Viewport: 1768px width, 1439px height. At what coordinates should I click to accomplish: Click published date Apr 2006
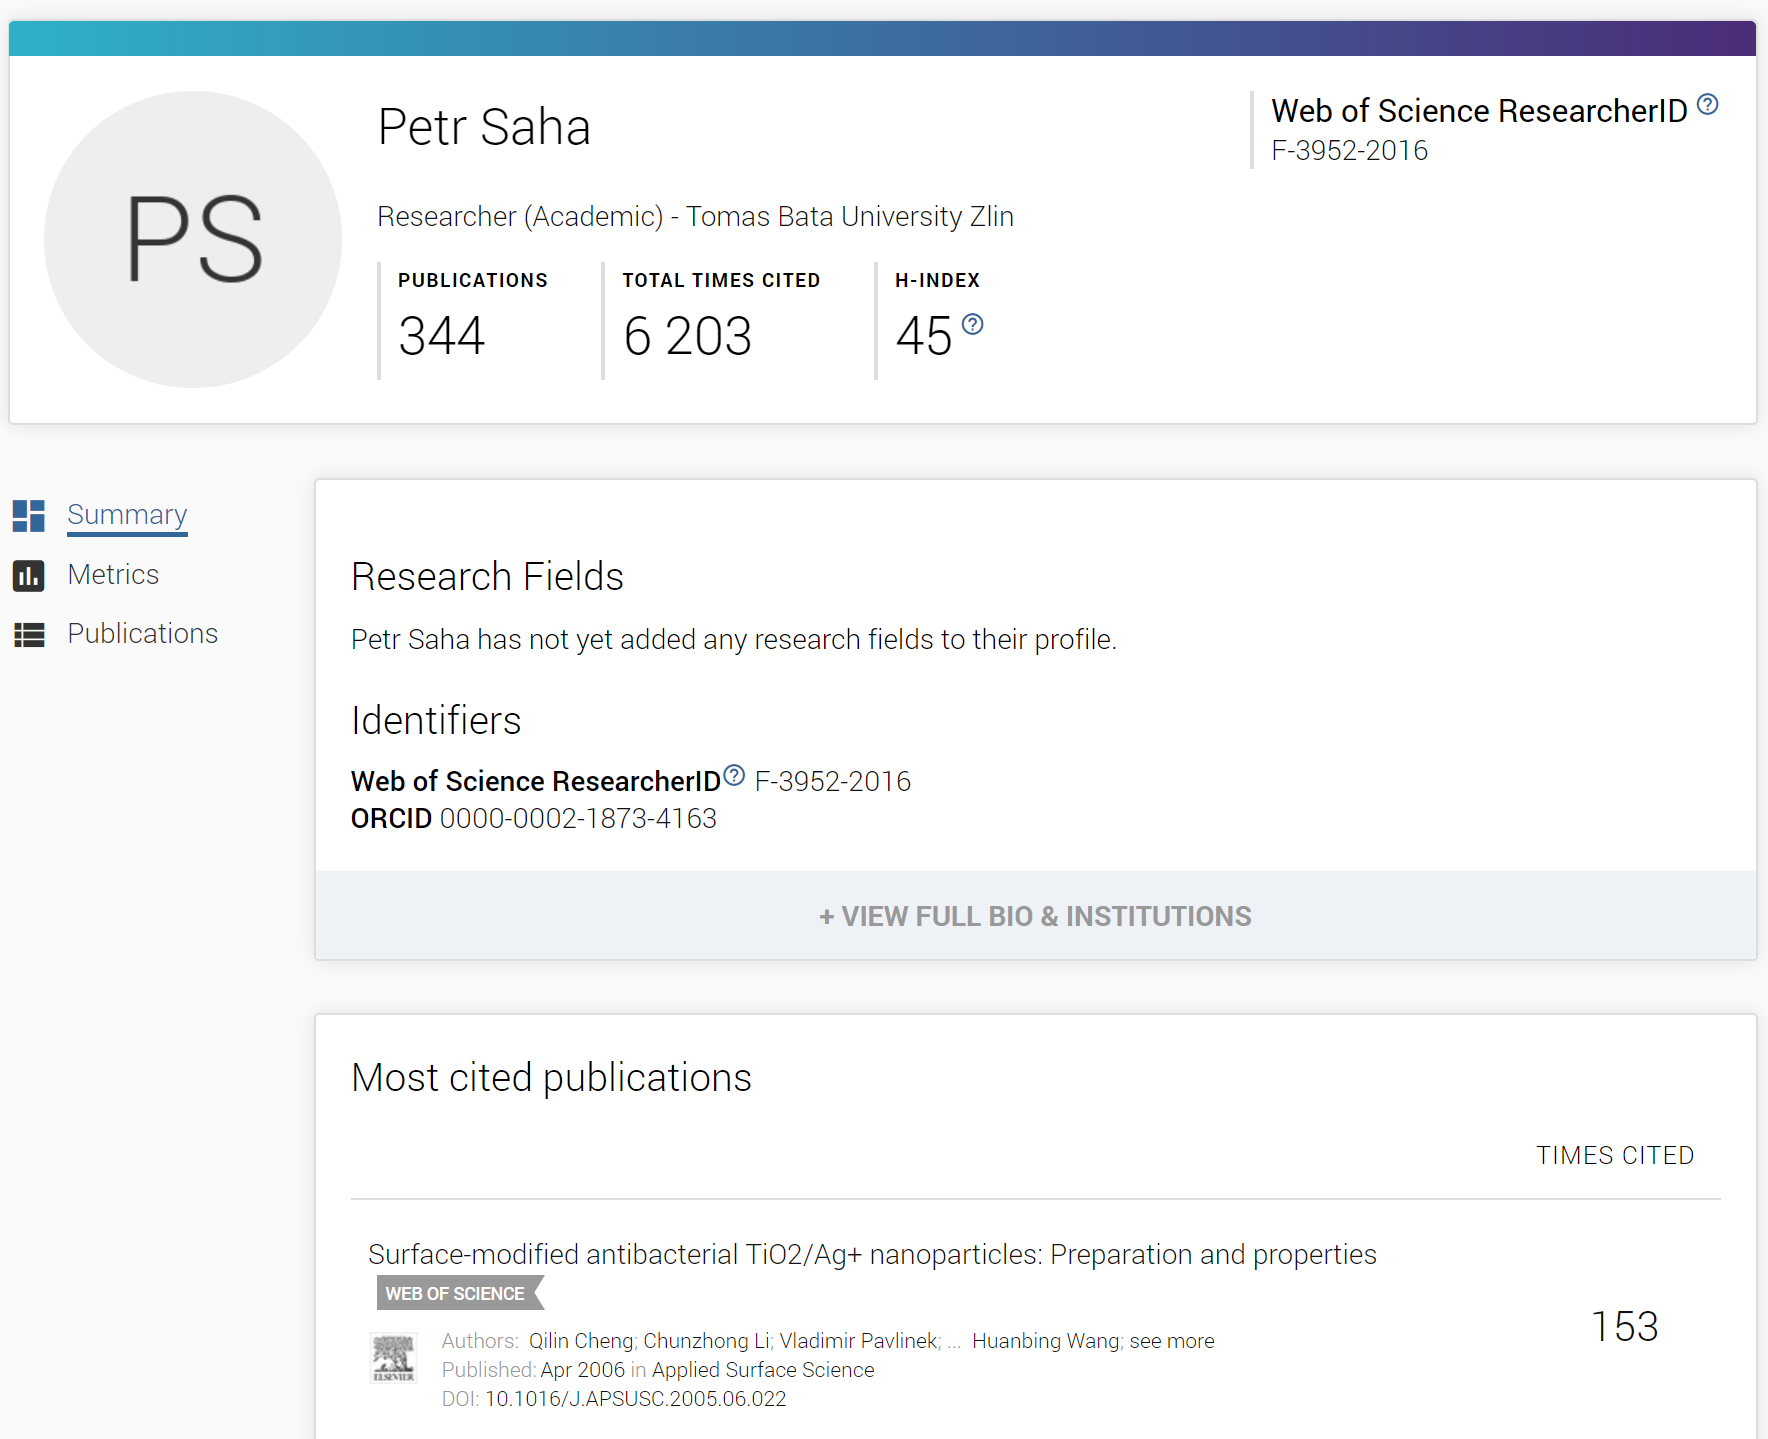coord(582,1370)
